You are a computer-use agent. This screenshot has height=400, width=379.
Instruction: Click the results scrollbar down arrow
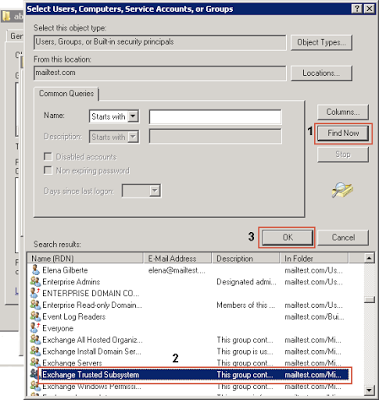coord(369,389)
